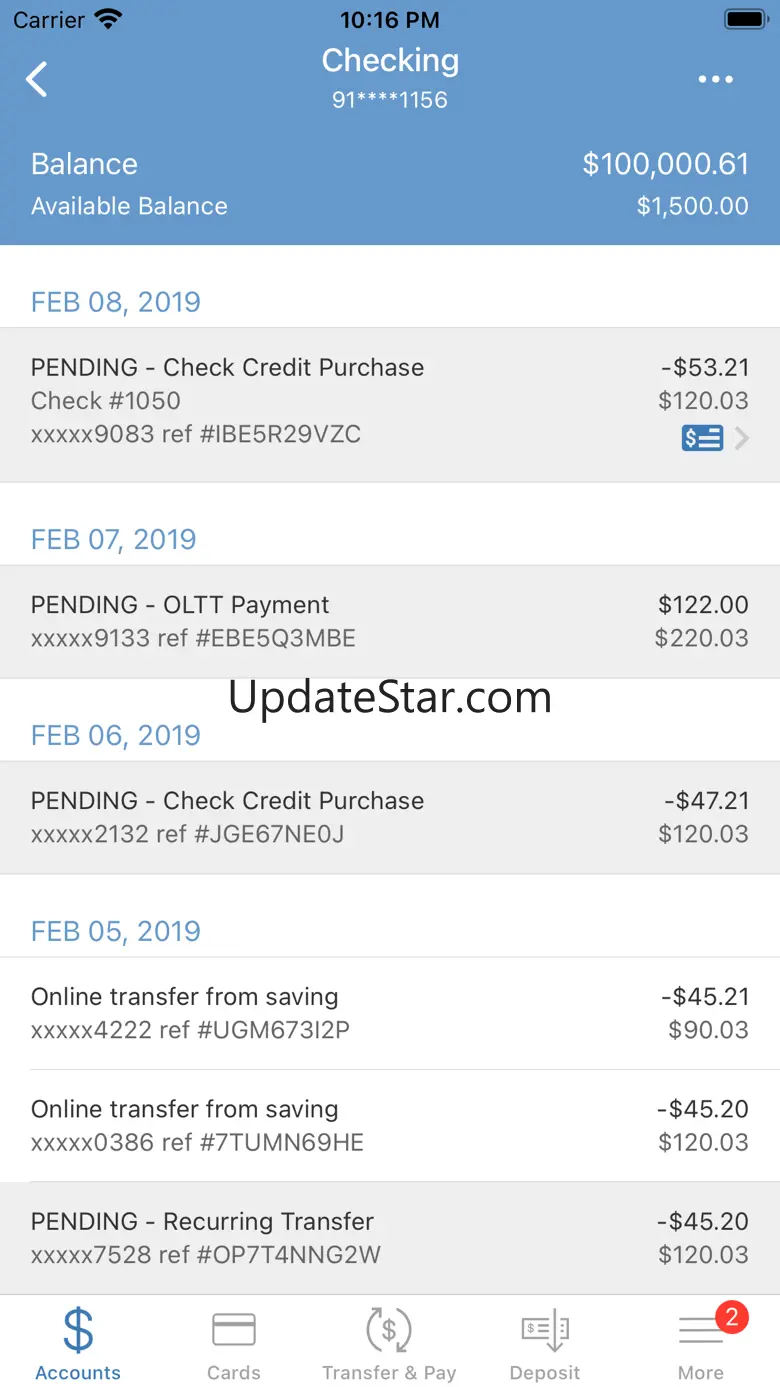Viewport: 780px width, 1387px height.
Task: Tap the Deposit check icon
Action: click(545, 1331)
